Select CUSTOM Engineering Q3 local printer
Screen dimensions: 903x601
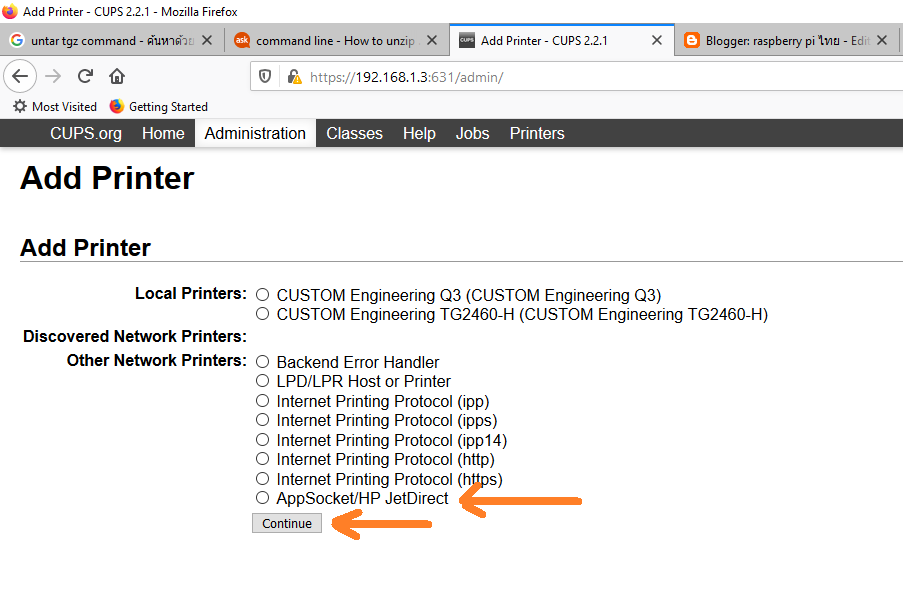pos(261,294)
